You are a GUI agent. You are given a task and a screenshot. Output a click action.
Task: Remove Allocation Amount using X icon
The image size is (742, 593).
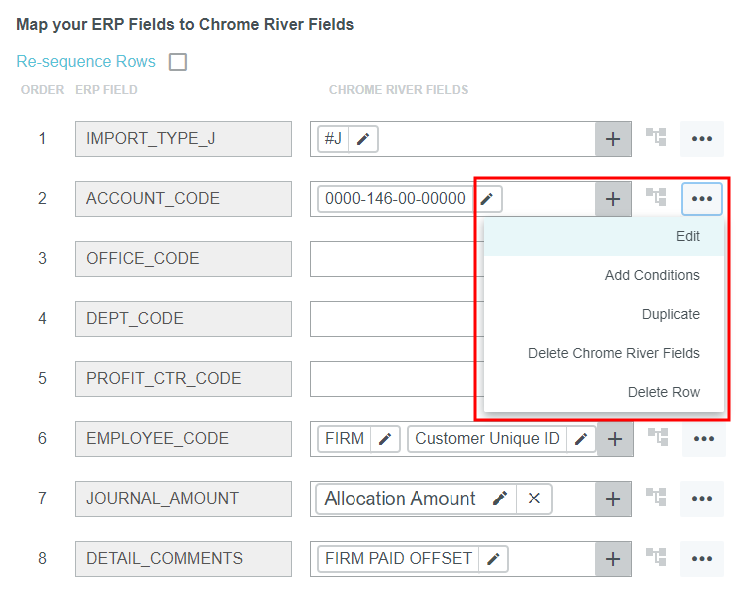(534, 499)
